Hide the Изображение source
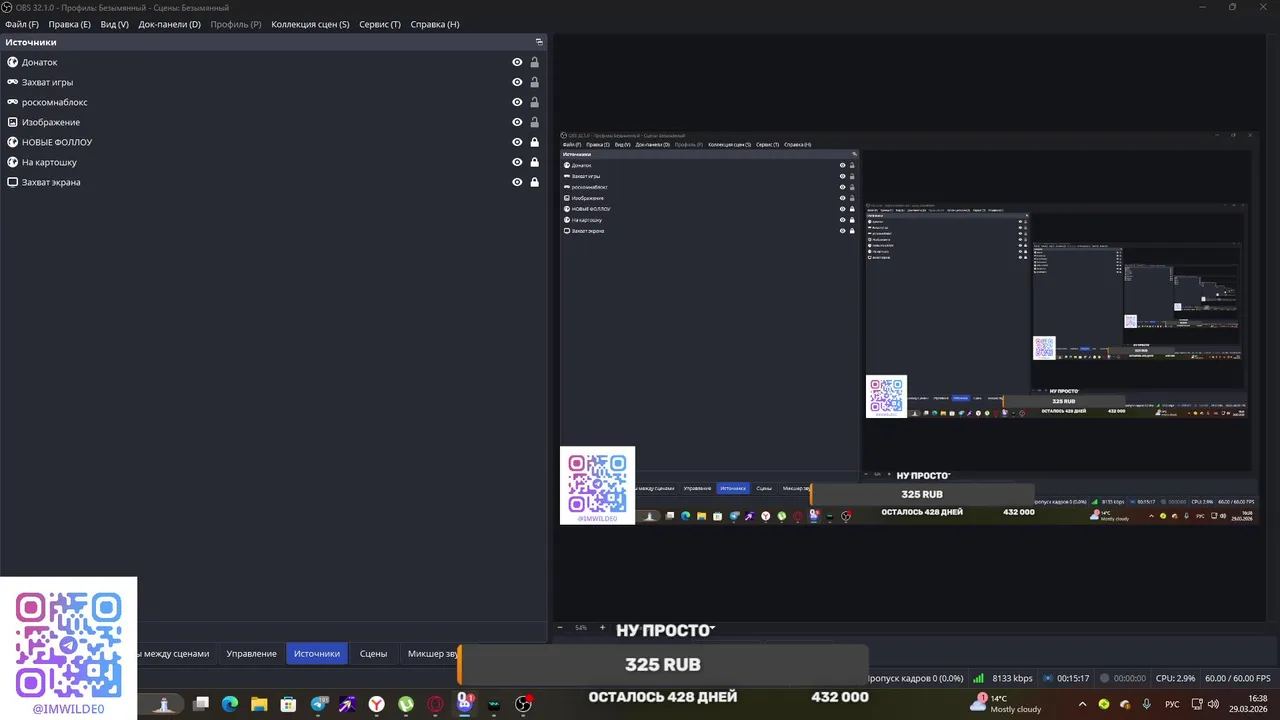 pyautogui.click(x=517, y=122)
